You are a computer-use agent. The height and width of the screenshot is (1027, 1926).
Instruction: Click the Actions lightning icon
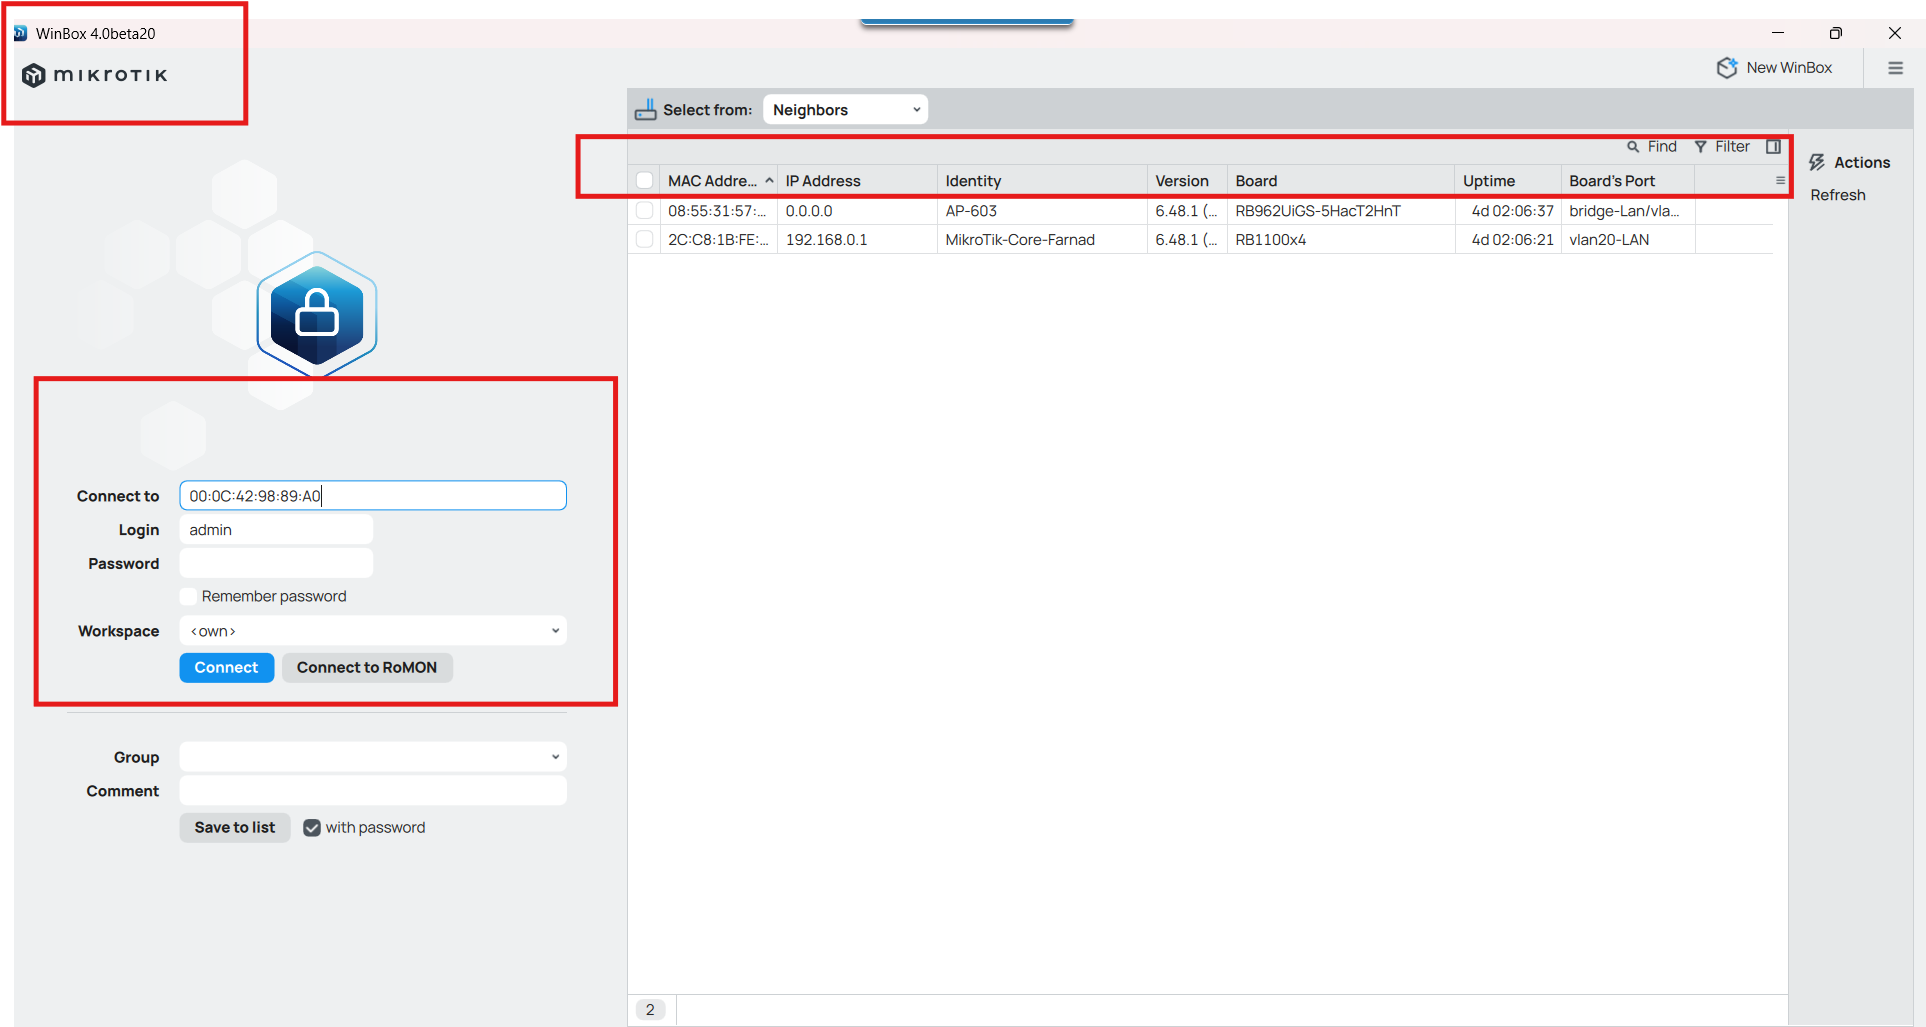tap(1817, 162)
